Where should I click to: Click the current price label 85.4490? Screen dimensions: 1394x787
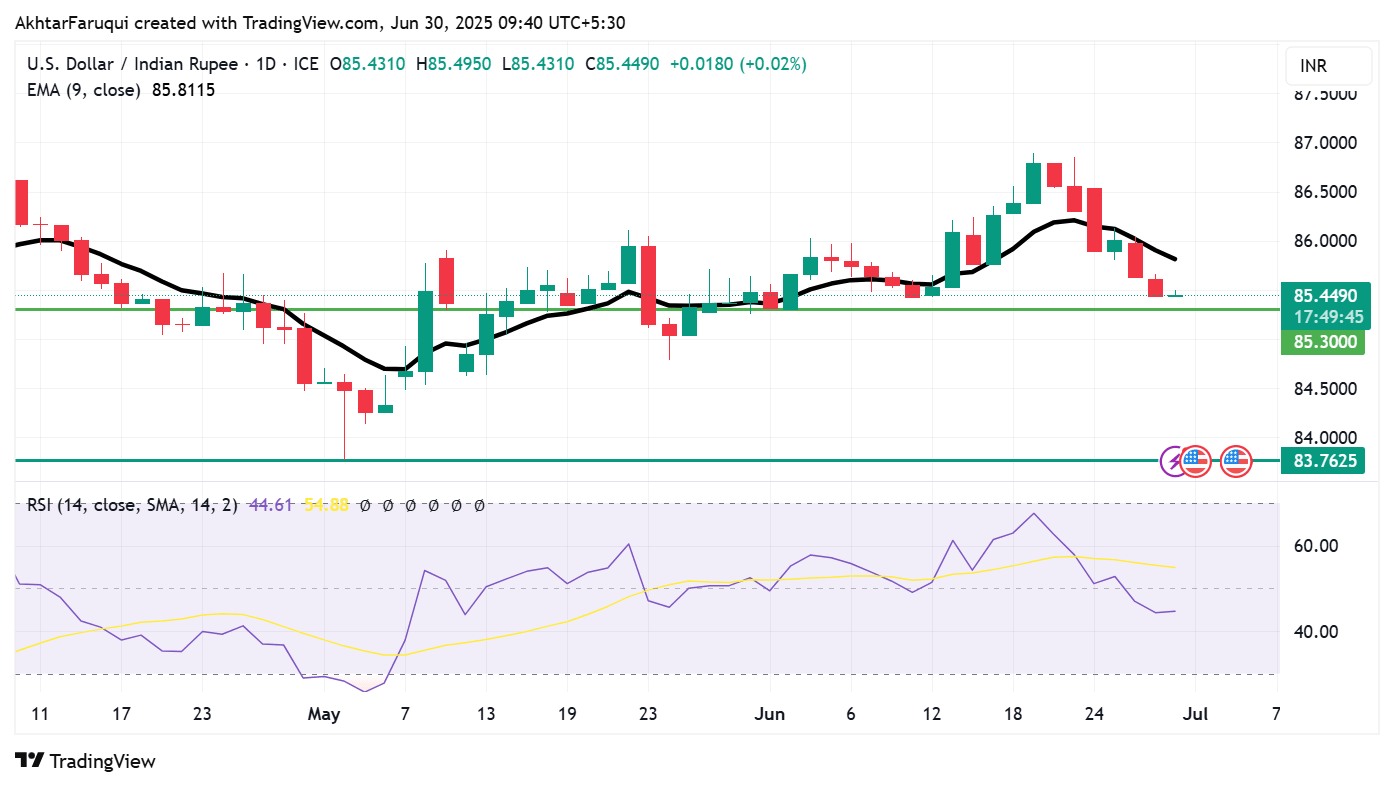tap(1325, 296)
